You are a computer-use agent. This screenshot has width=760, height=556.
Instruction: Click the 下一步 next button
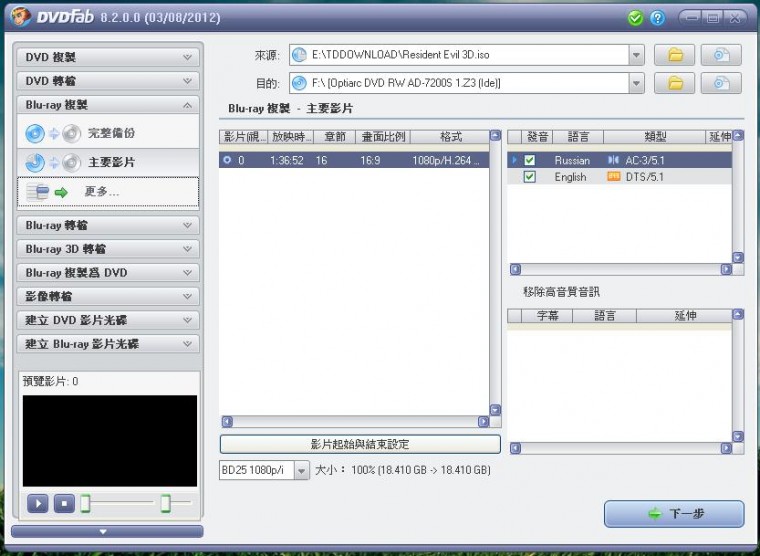pyautogui.click(x=674, y=514)
